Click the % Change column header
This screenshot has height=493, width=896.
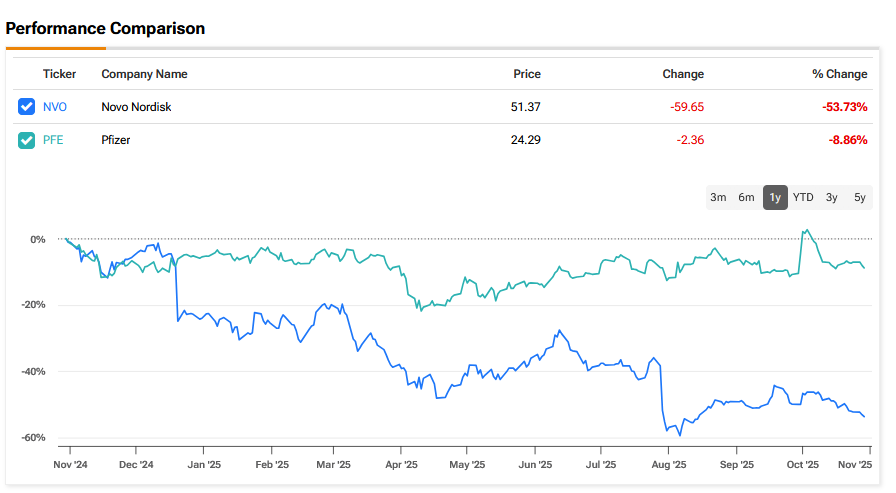[839, 74]
